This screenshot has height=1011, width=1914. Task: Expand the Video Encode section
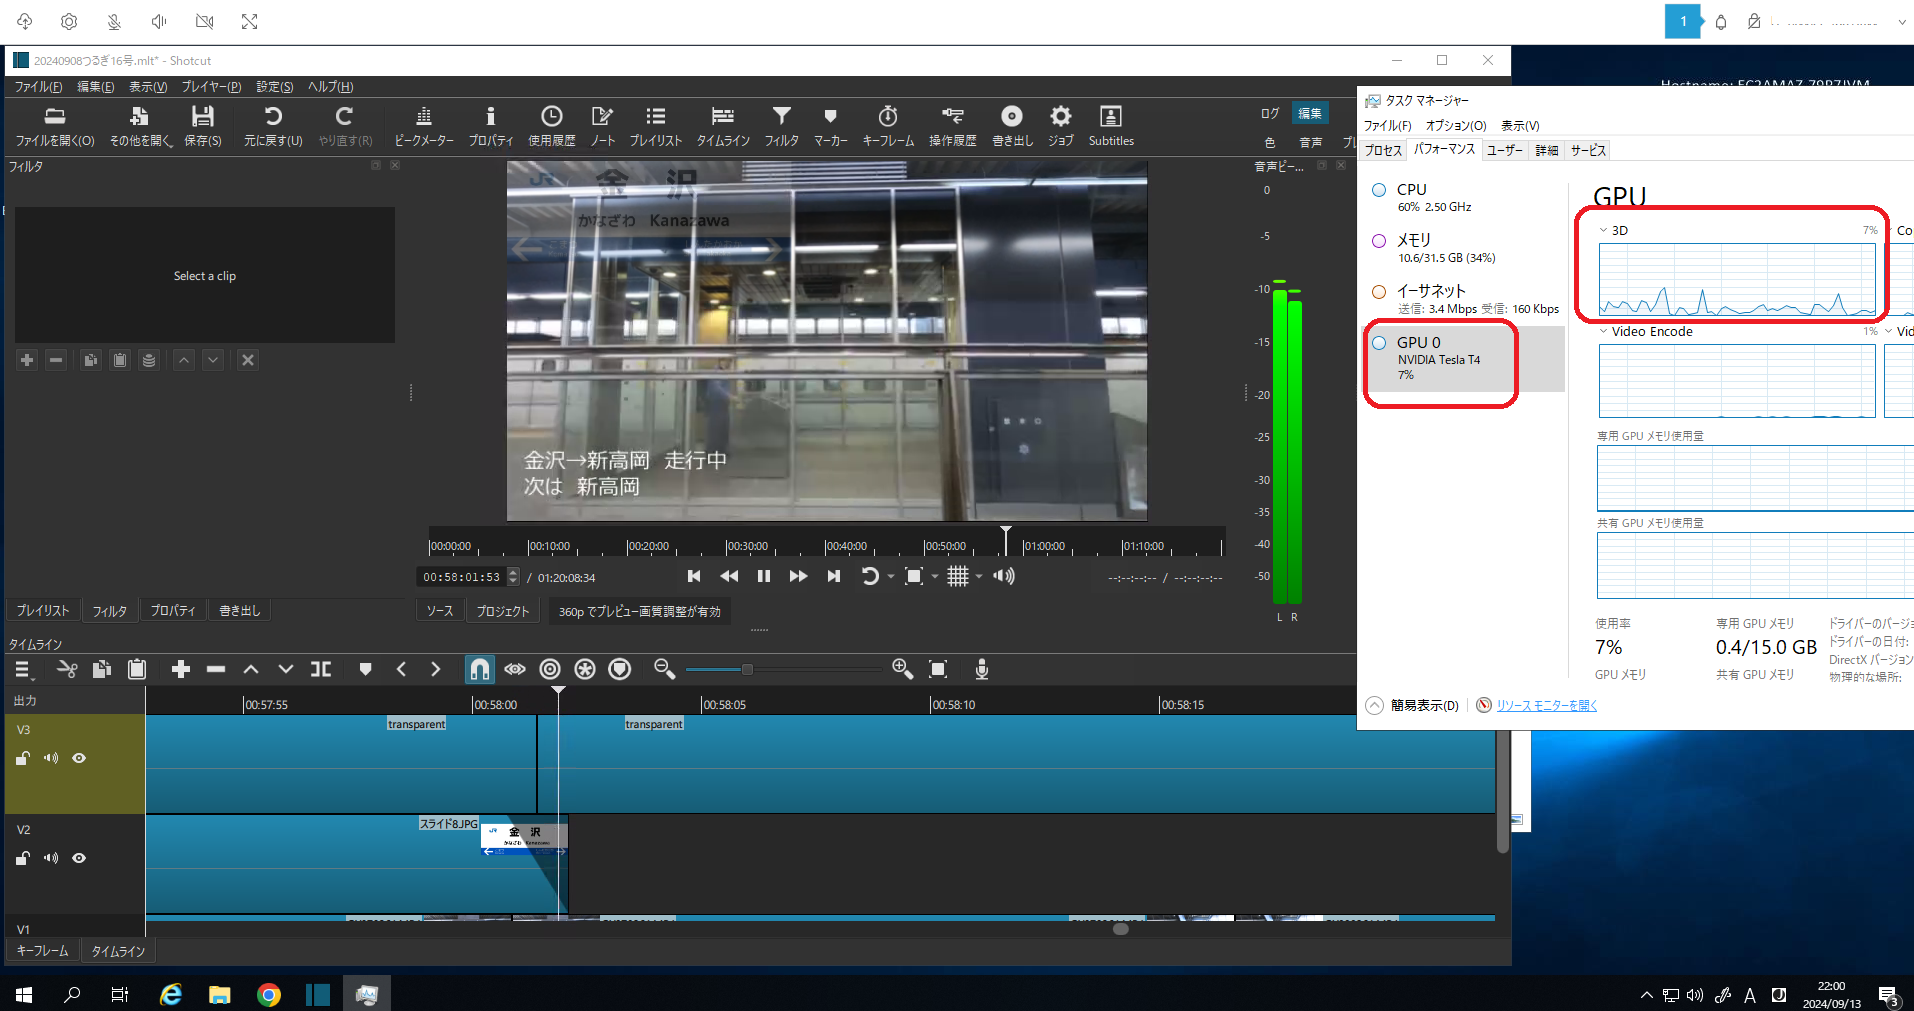[x=1604, y=331]
